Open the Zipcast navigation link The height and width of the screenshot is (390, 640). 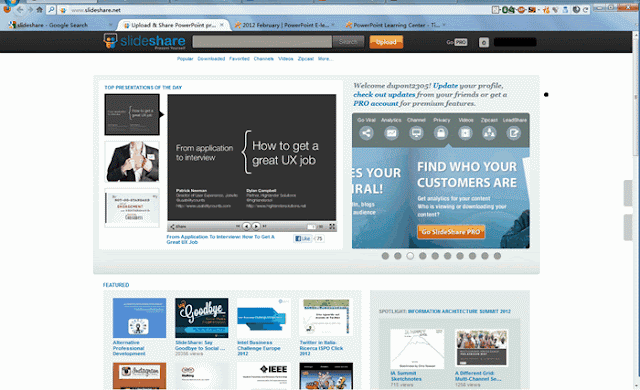(306, 59)
